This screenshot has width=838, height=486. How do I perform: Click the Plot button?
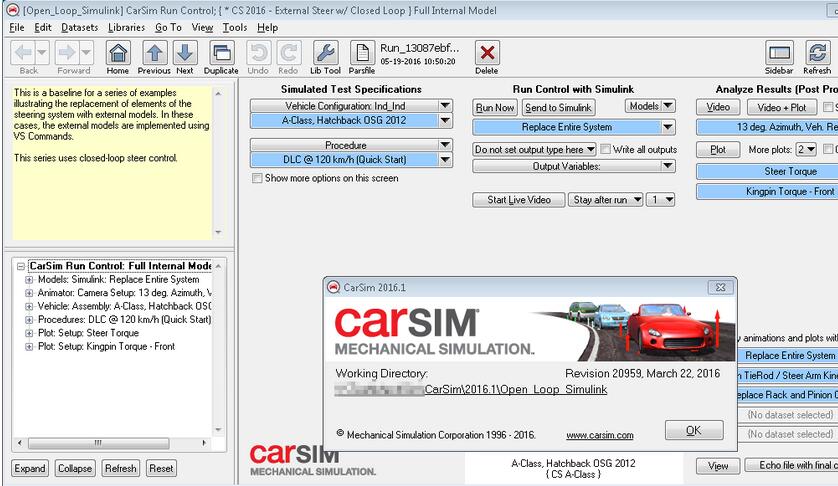pyautogui.click(x=718, y=149)
